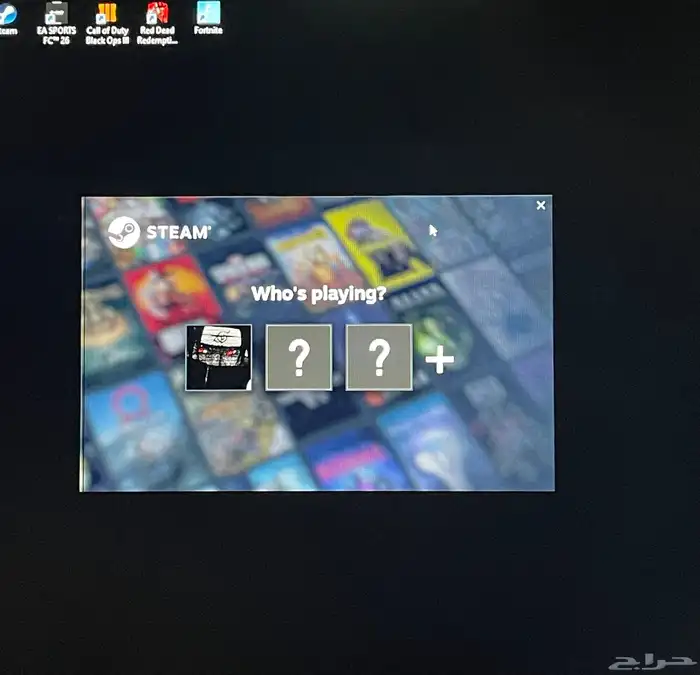Launch EA SPORTS FC 26 shortcut icon
Image resolution: width=700 pixels, height=675 pixels.
point(56,12)
